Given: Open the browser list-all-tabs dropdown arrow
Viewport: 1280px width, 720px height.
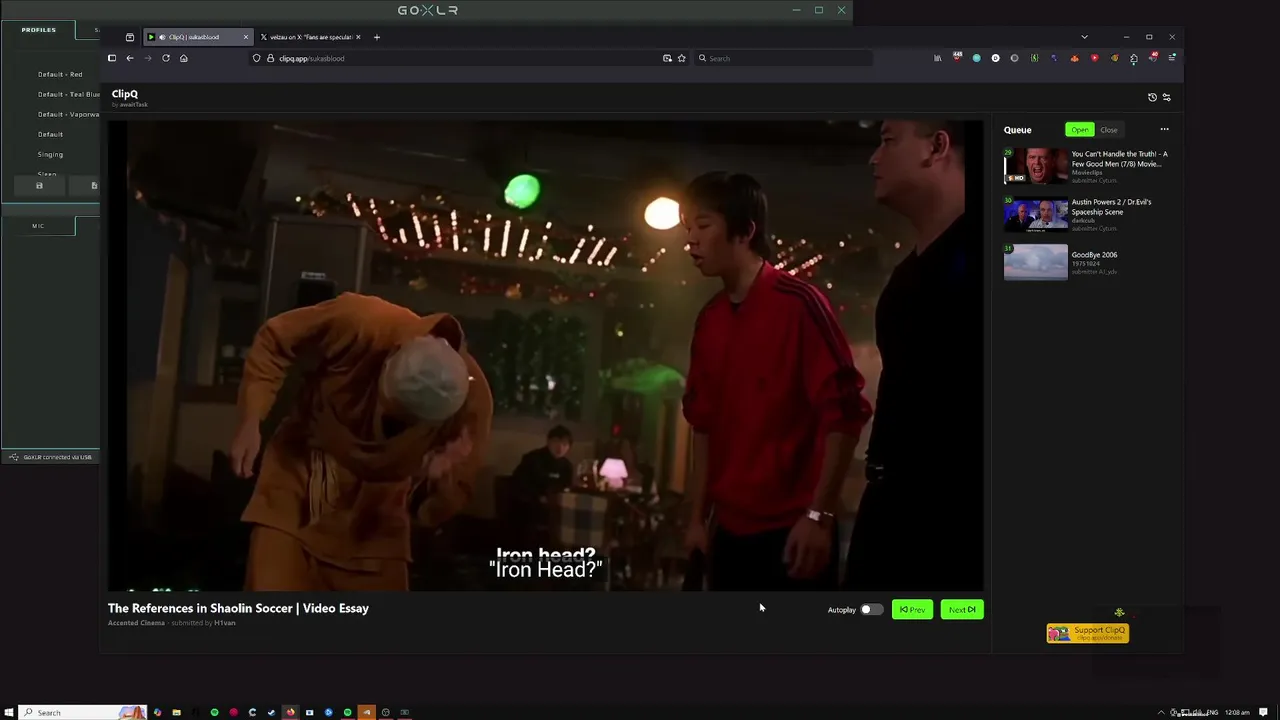Looking at the screenshot, I should coord(1084,37).
